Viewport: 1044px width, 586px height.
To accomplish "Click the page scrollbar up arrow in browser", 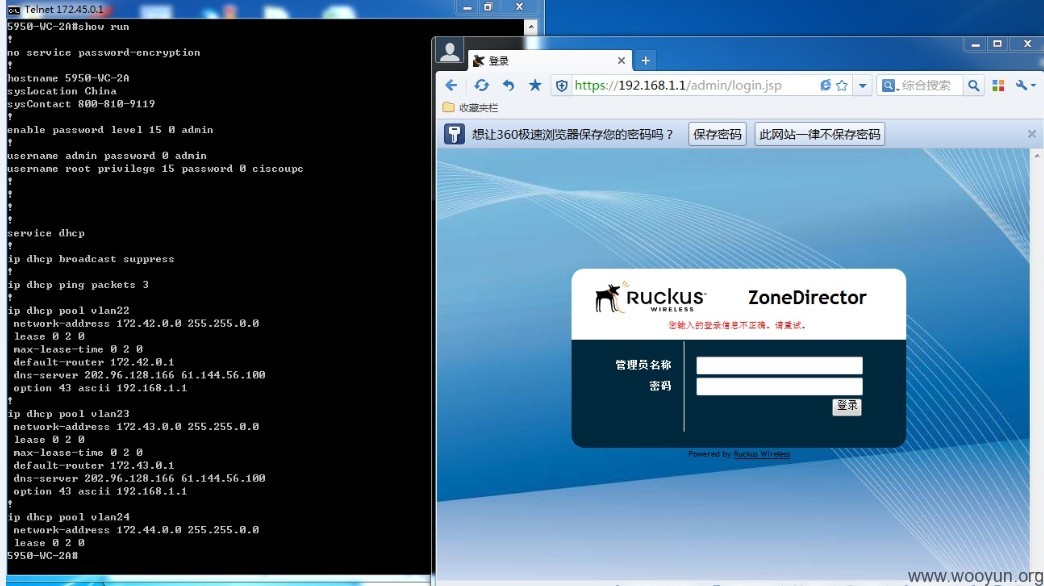I will coord(1037,154).
